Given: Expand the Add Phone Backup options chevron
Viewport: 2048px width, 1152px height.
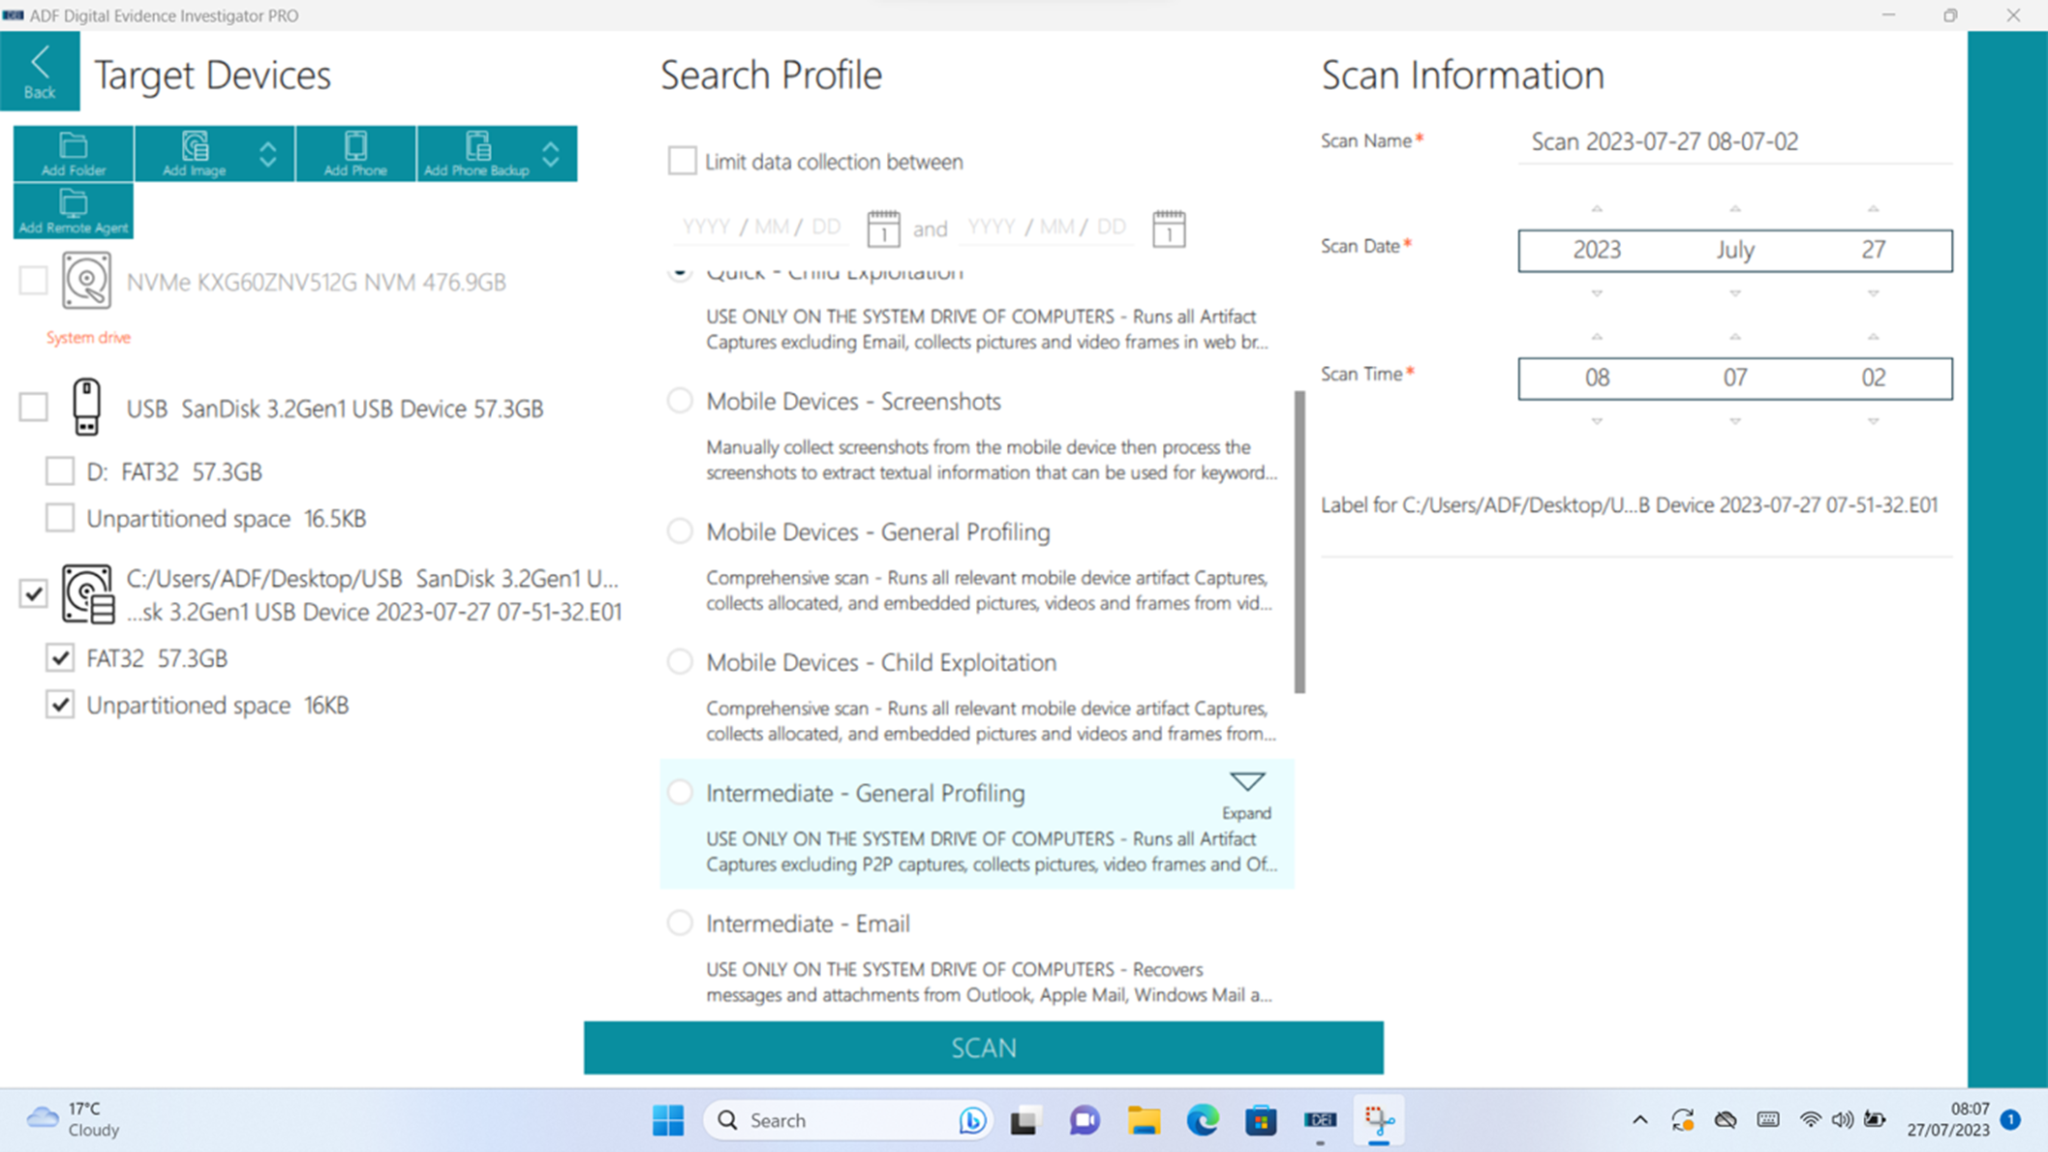Looking at the screenshot, I should 551,152.
